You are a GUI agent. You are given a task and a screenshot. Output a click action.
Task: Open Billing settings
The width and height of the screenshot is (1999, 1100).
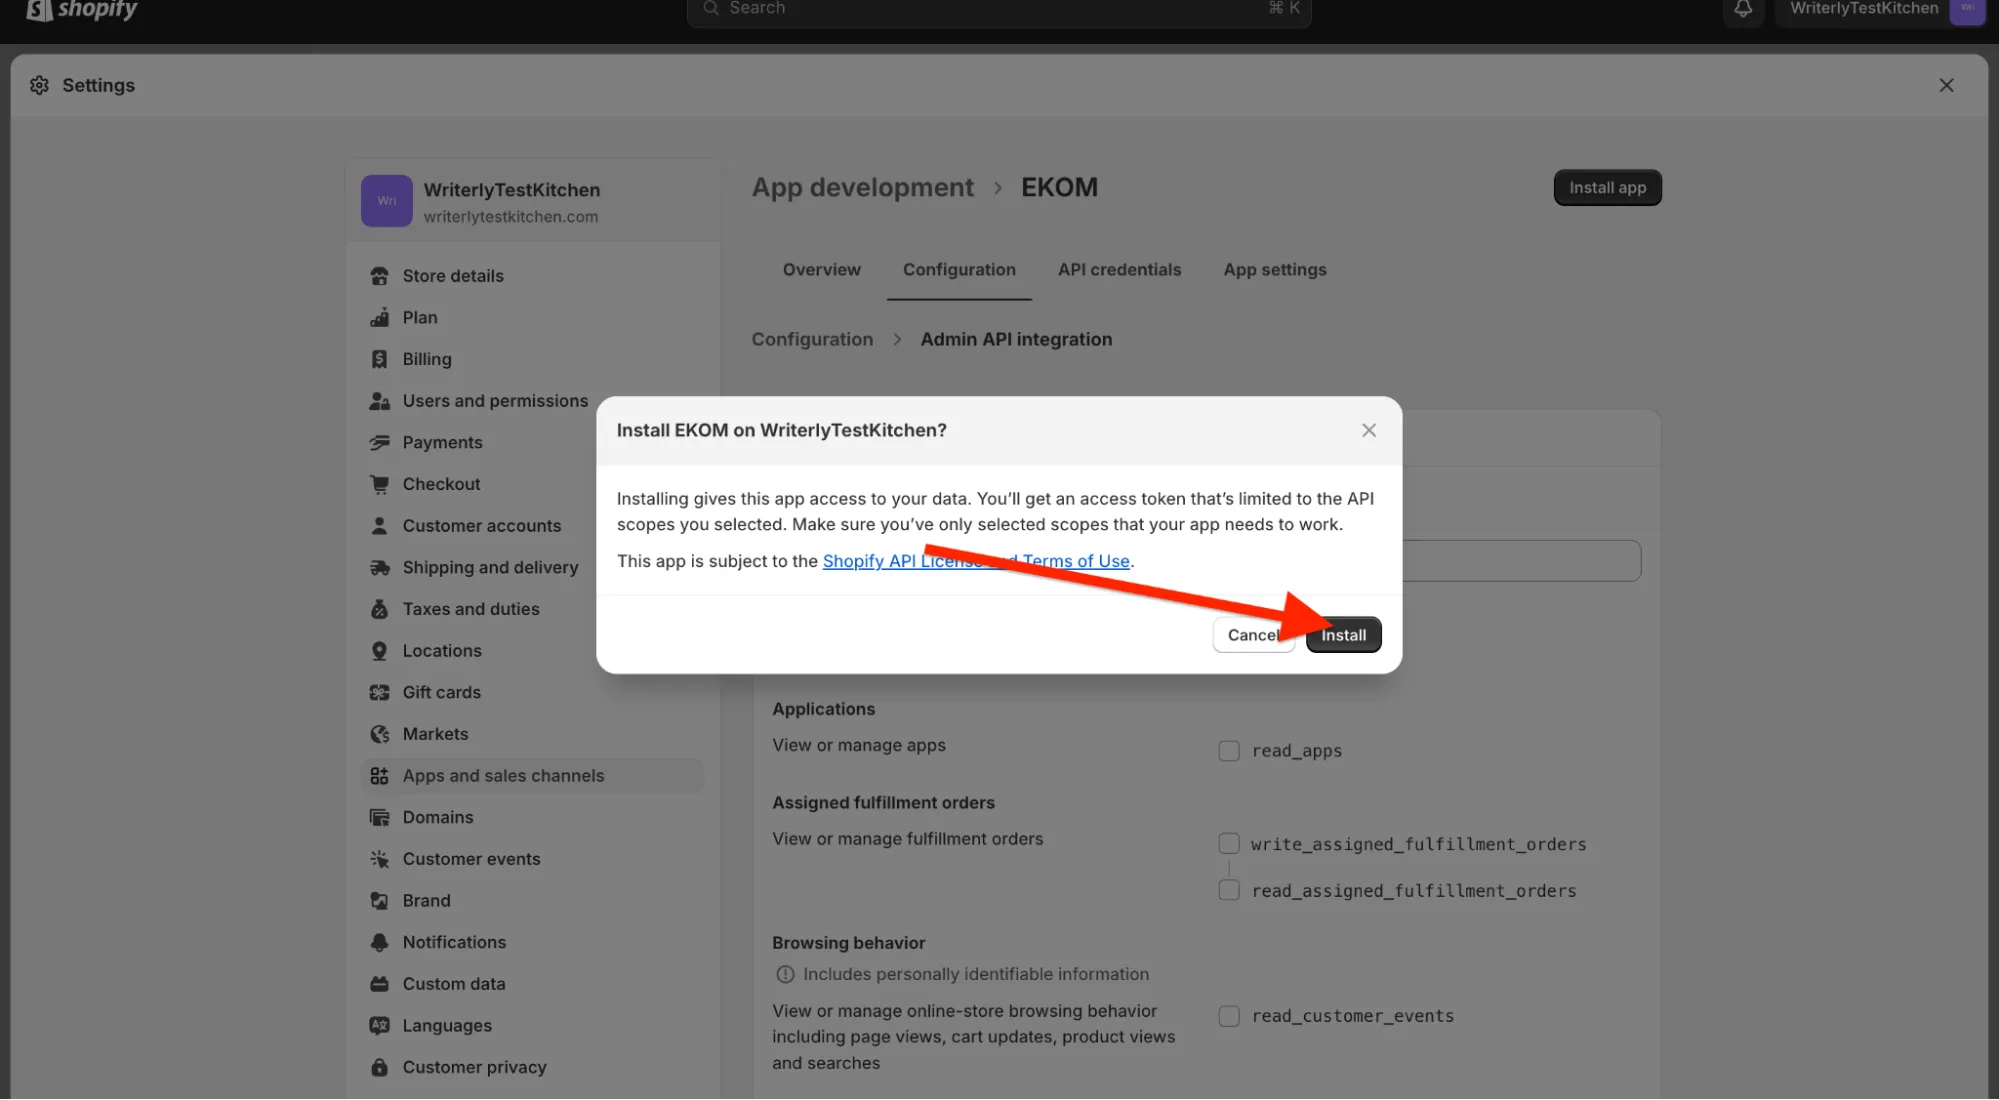pos(532,359)
